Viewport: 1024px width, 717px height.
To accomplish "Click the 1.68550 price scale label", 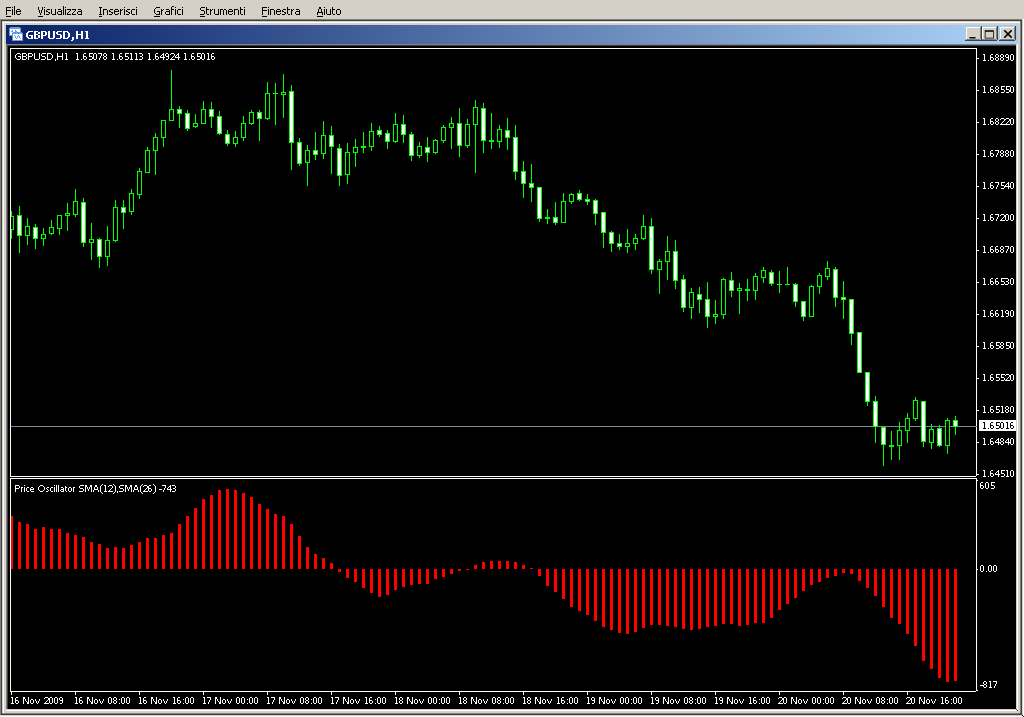I will pyautogui.click(x=999, y=89).
